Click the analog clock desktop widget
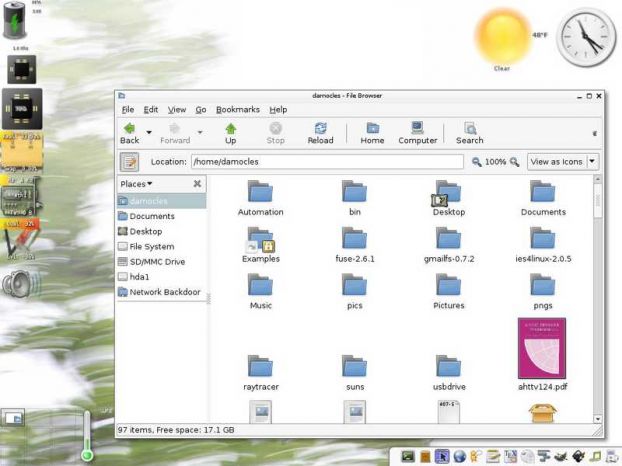 tap(586, 37)
